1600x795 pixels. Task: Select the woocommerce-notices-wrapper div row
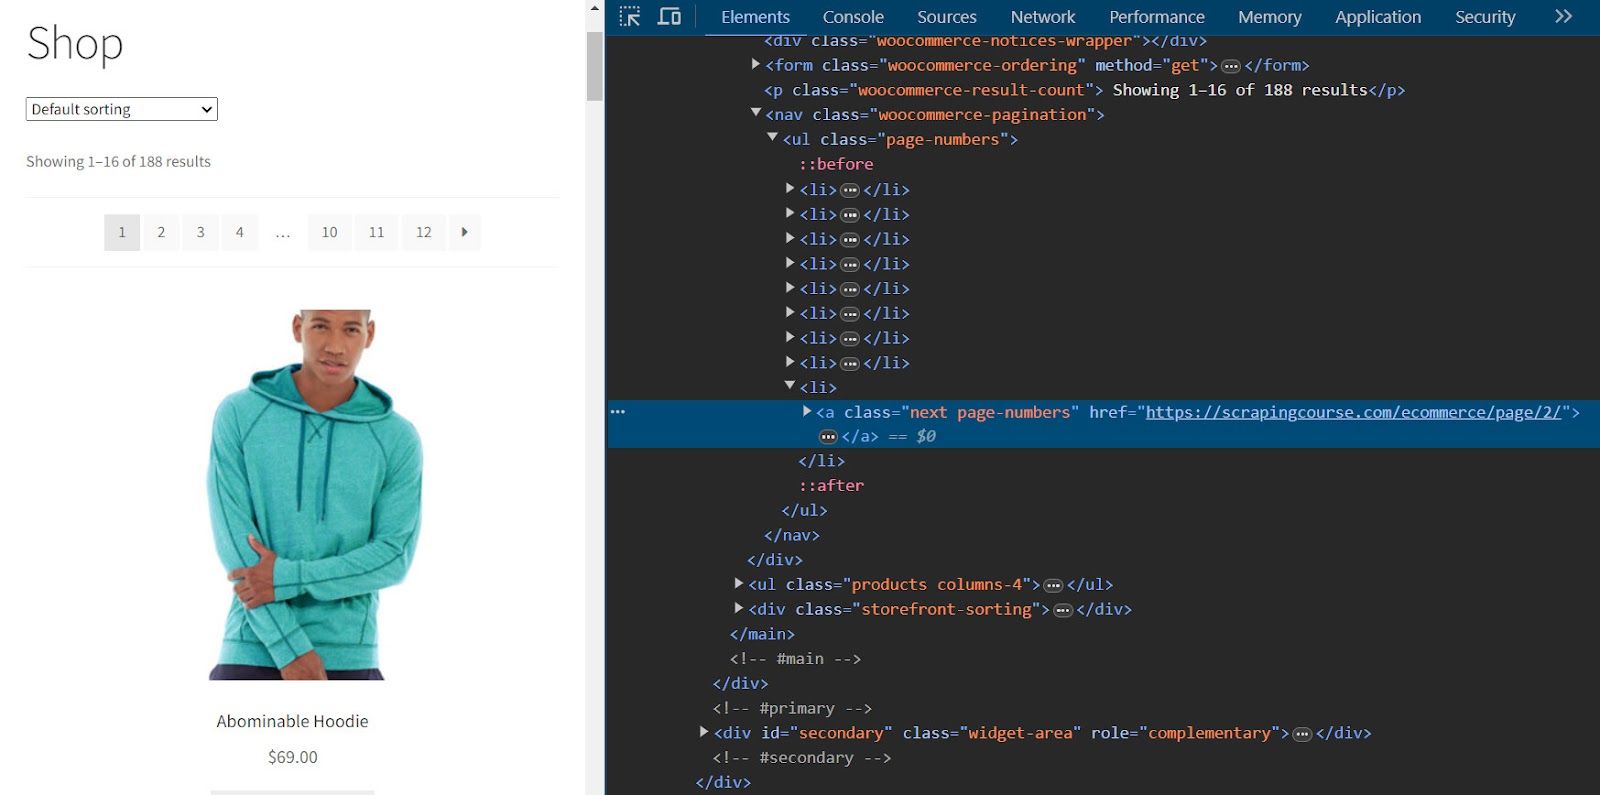pos(985,41)
